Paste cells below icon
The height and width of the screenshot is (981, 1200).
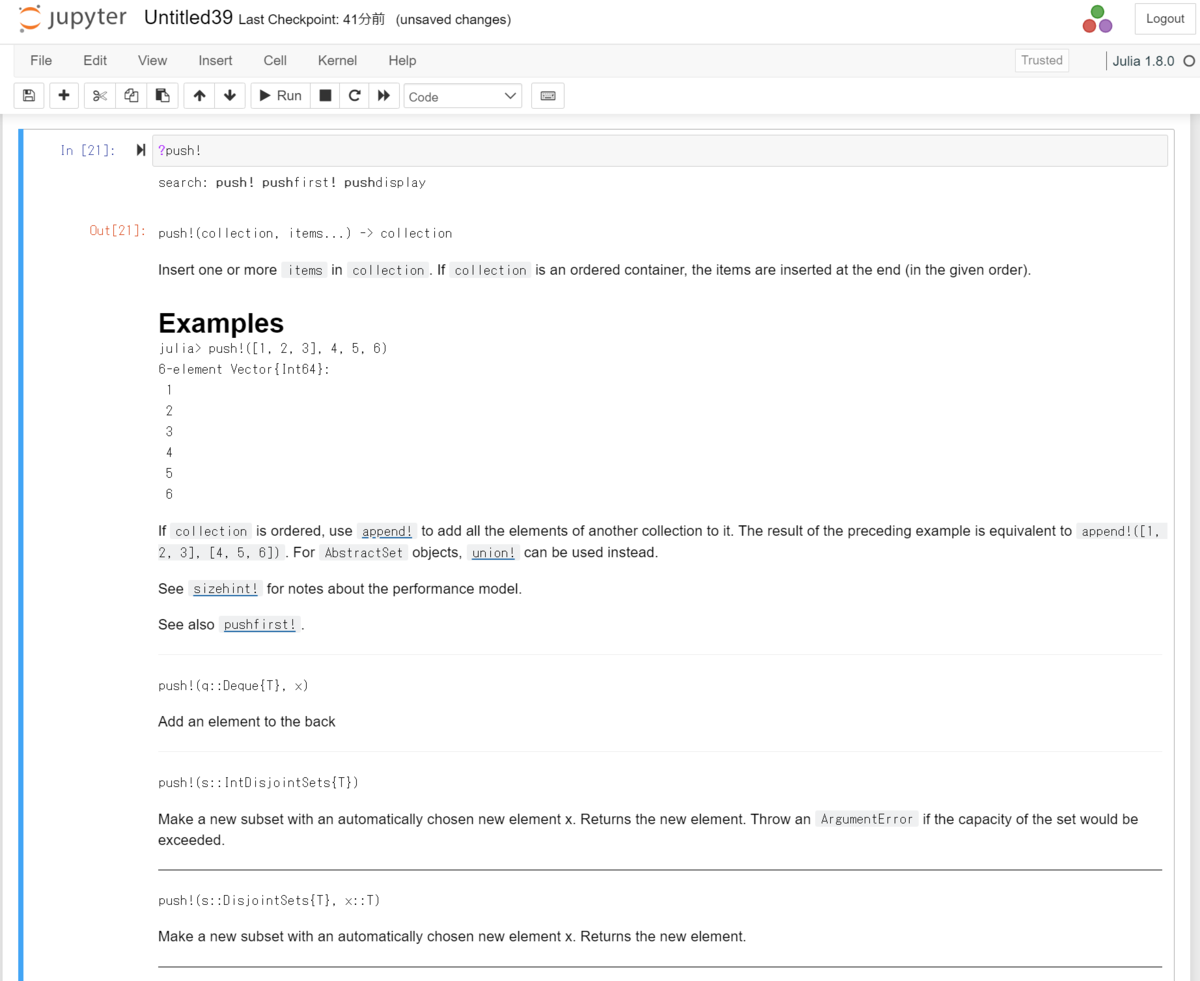(x=162, y=96)
